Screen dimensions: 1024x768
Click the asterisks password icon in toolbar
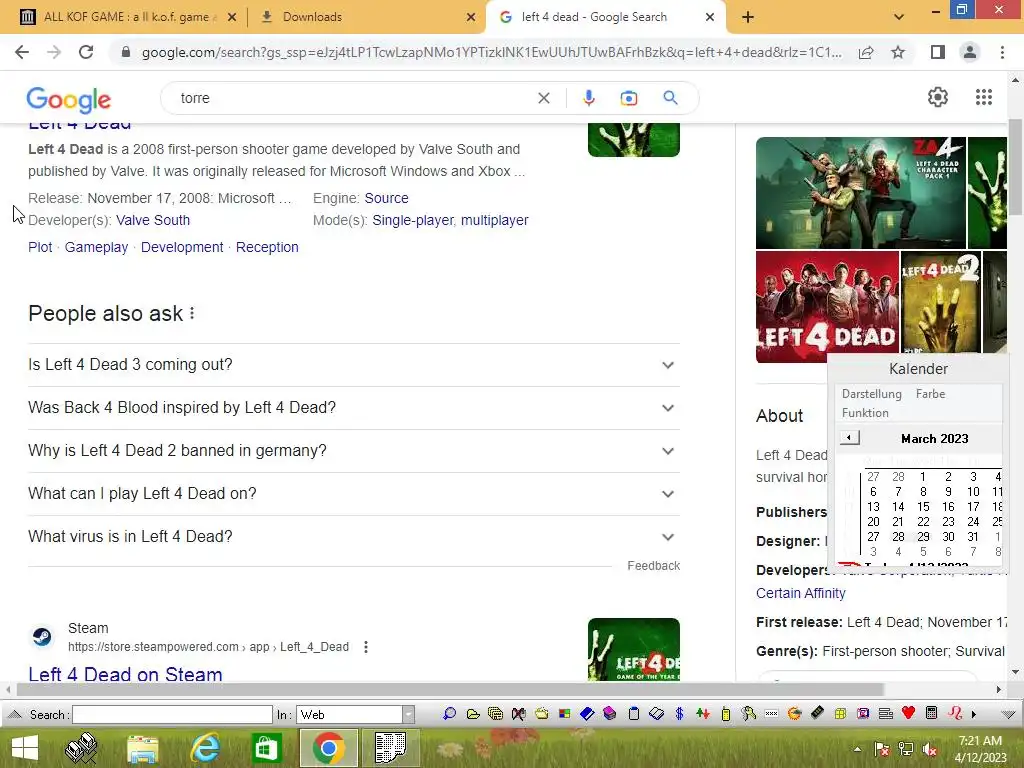point(771,714)
